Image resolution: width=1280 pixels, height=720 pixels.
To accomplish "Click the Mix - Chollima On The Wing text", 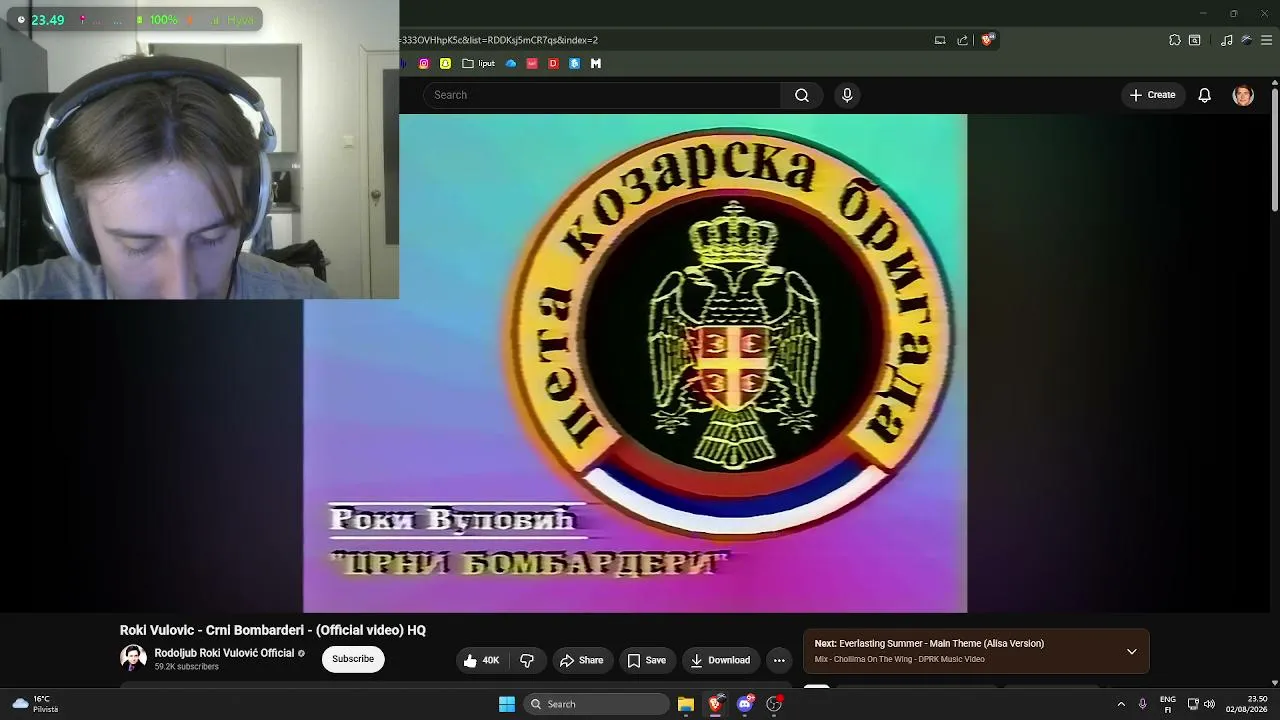I will (899, 660).
